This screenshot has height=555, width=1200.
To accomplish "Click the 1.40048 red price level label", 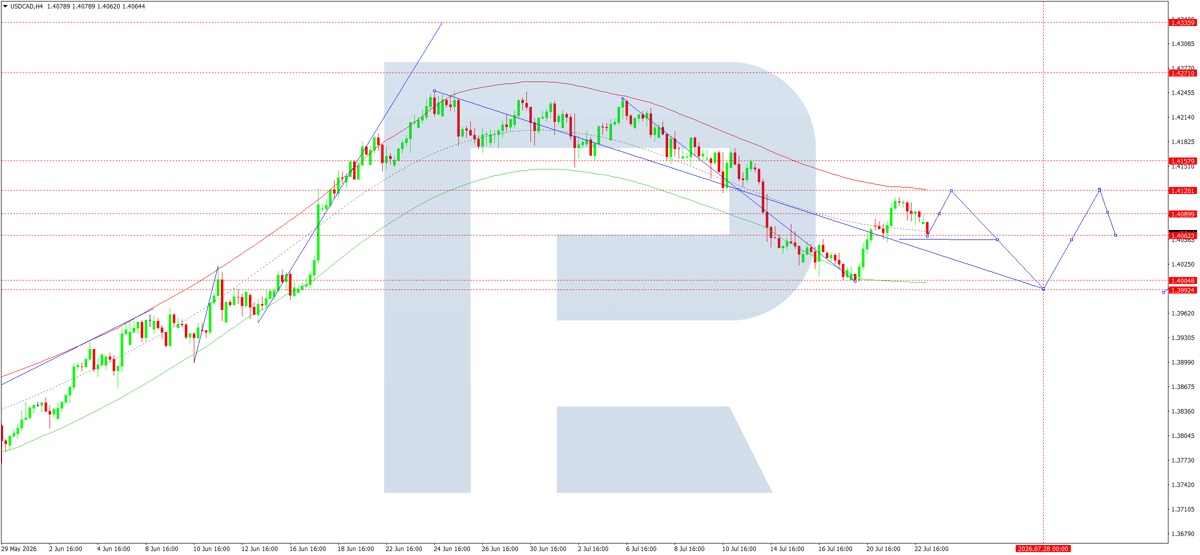I will [1184, 280].
